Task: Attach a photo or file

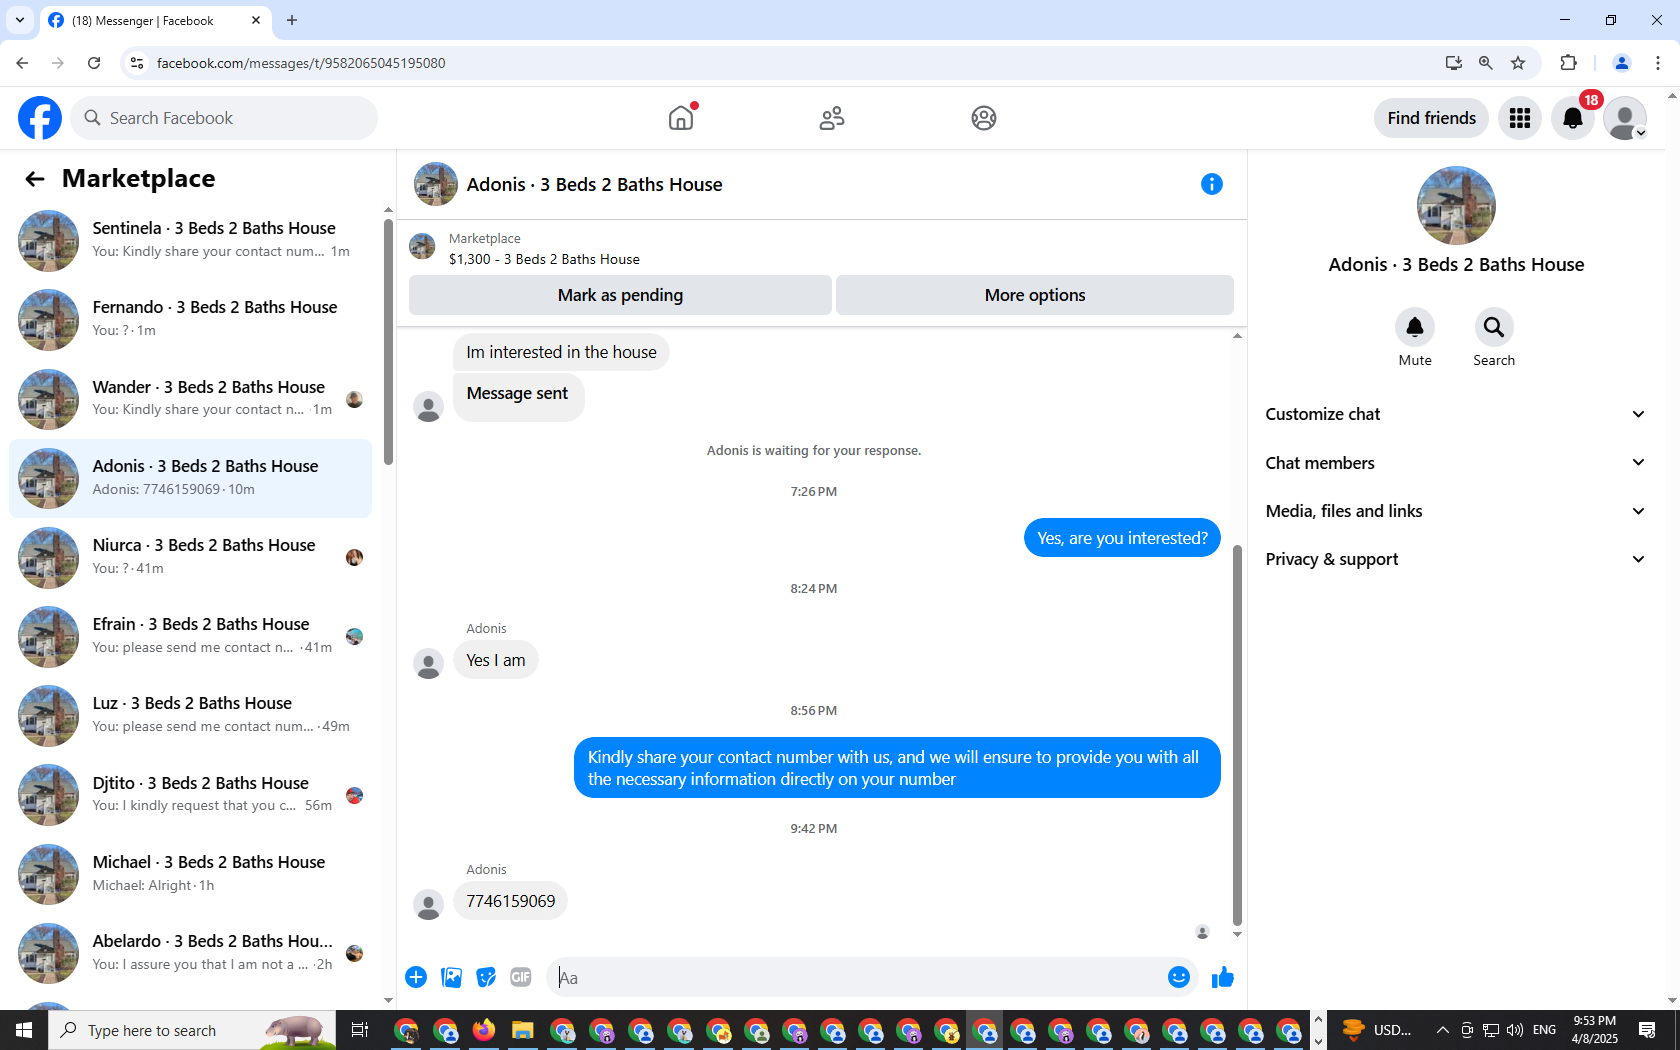Action: tap(451, 977)
